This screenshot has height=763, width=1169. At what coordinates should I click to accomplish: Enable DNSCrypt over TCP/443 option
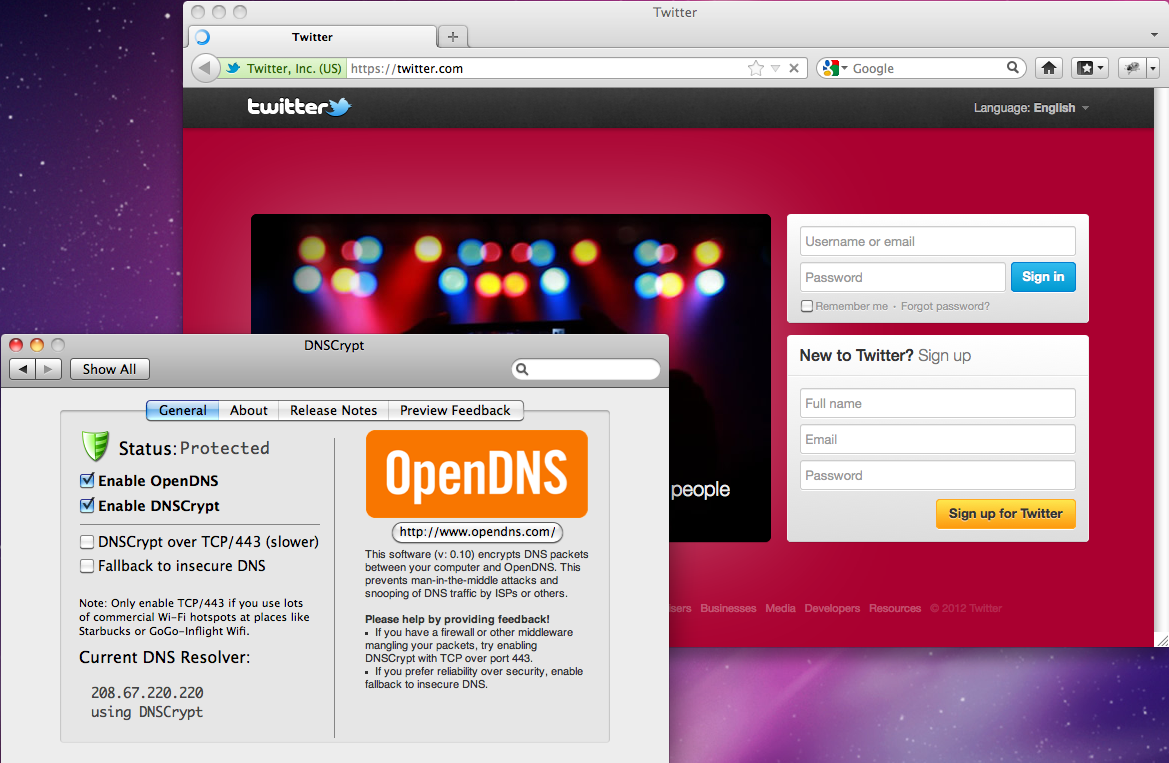[x=88, y=542]
